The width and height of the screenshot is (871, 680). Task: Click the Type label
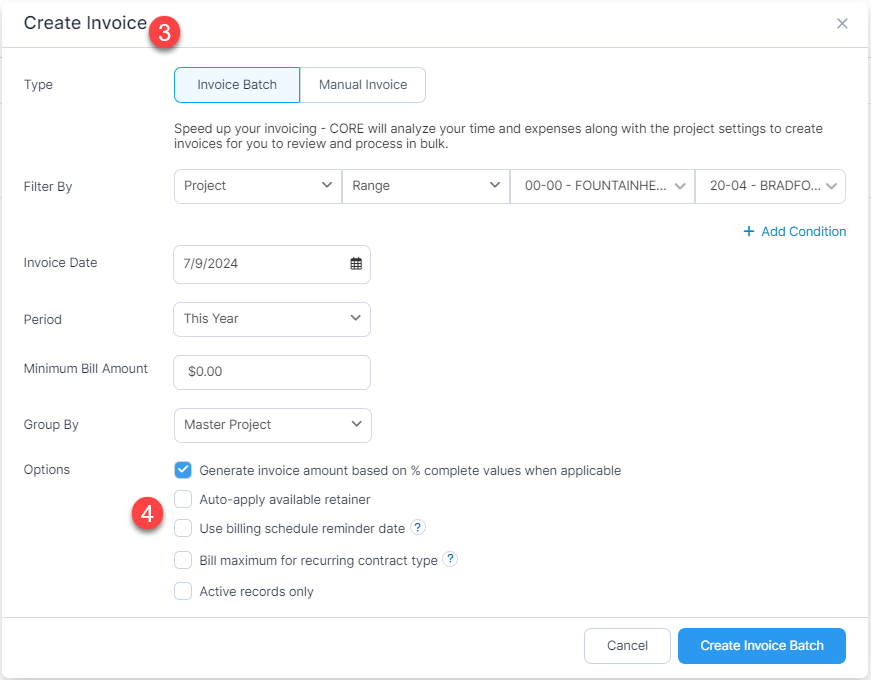coord(38,84)
